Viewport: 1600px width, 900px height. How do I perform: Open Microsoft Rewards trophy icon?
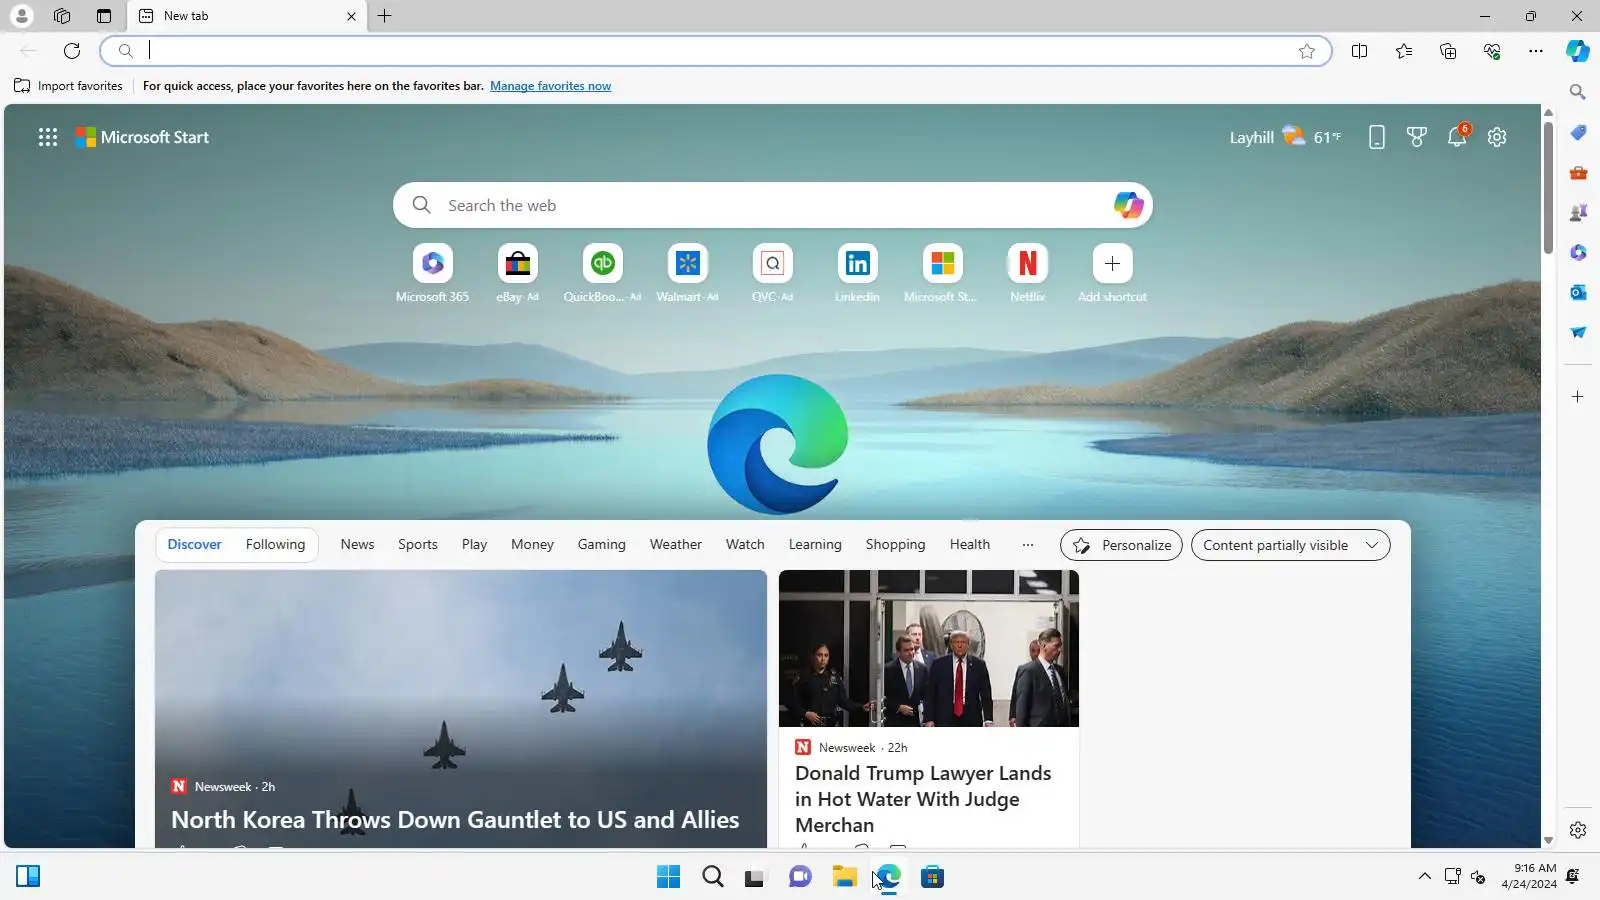tap(1417, 137)
